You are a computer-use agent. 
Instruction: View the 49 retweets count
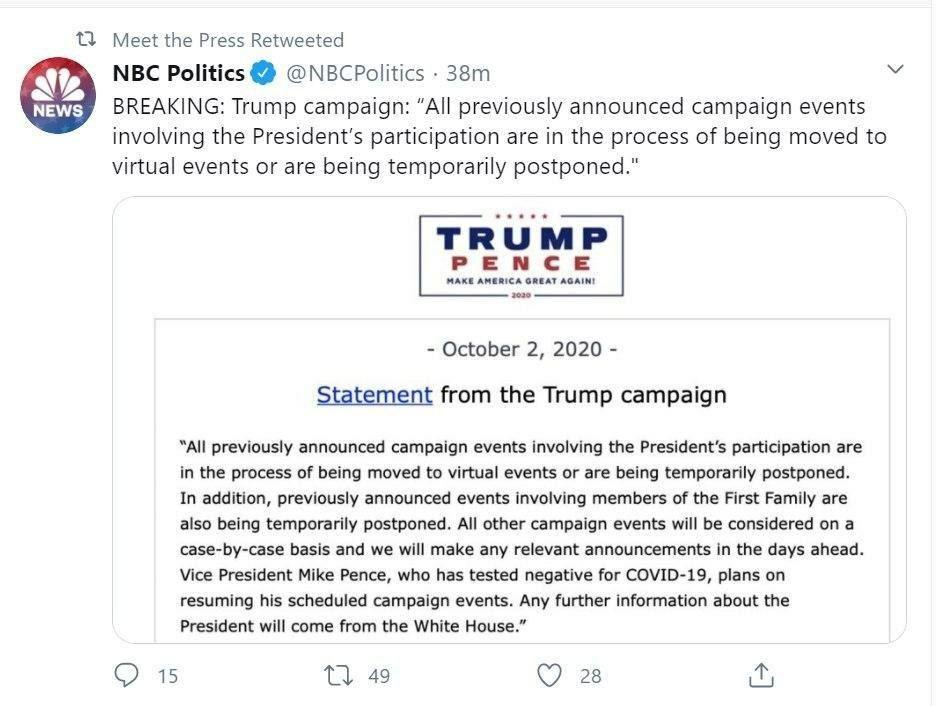(x=379, y=676)
